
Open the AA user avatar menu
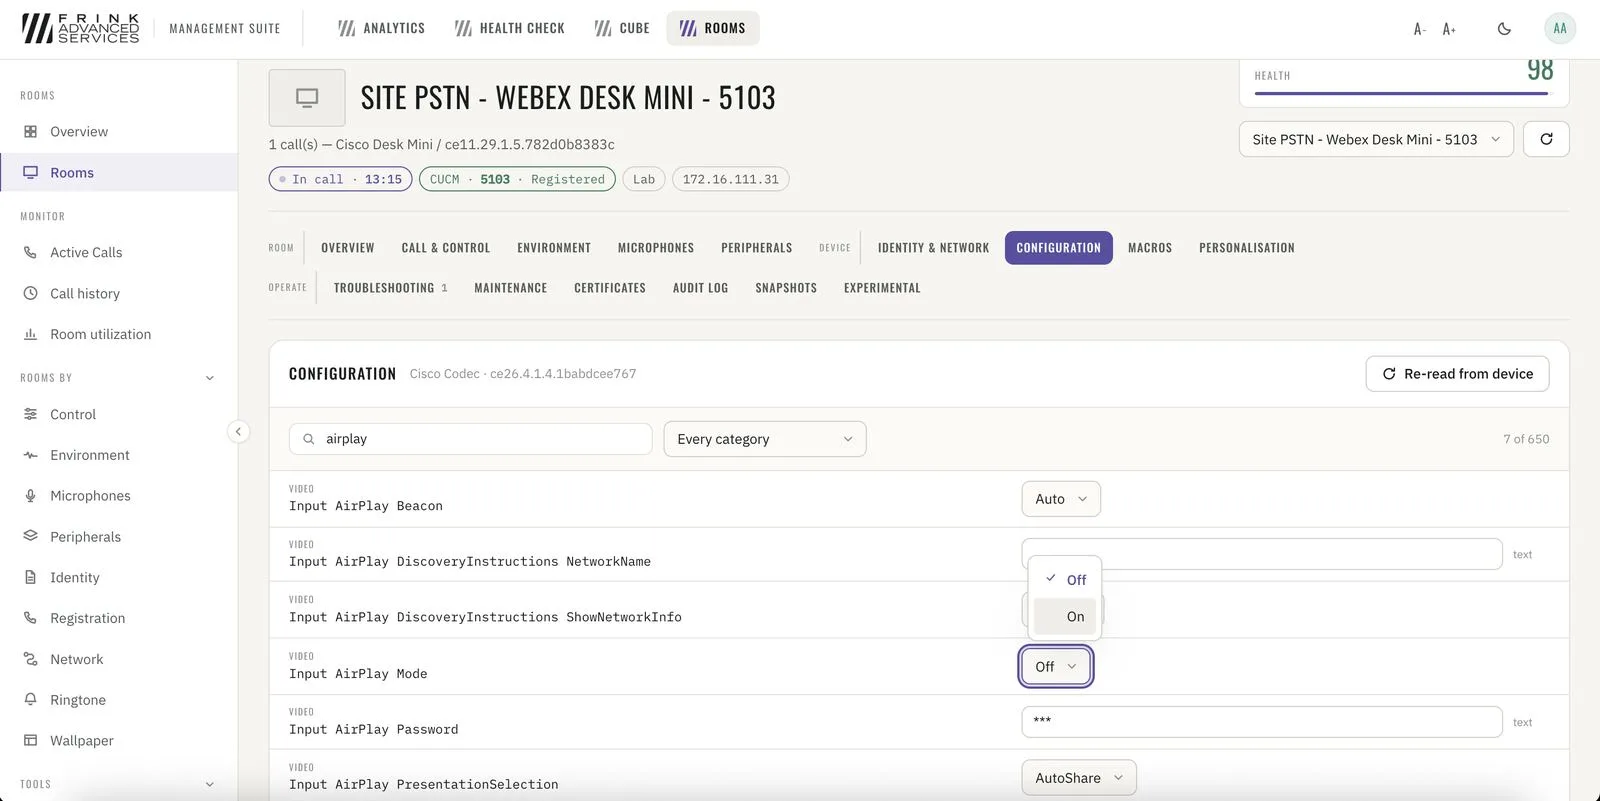pyautogui.click(x=1560, y=28)
